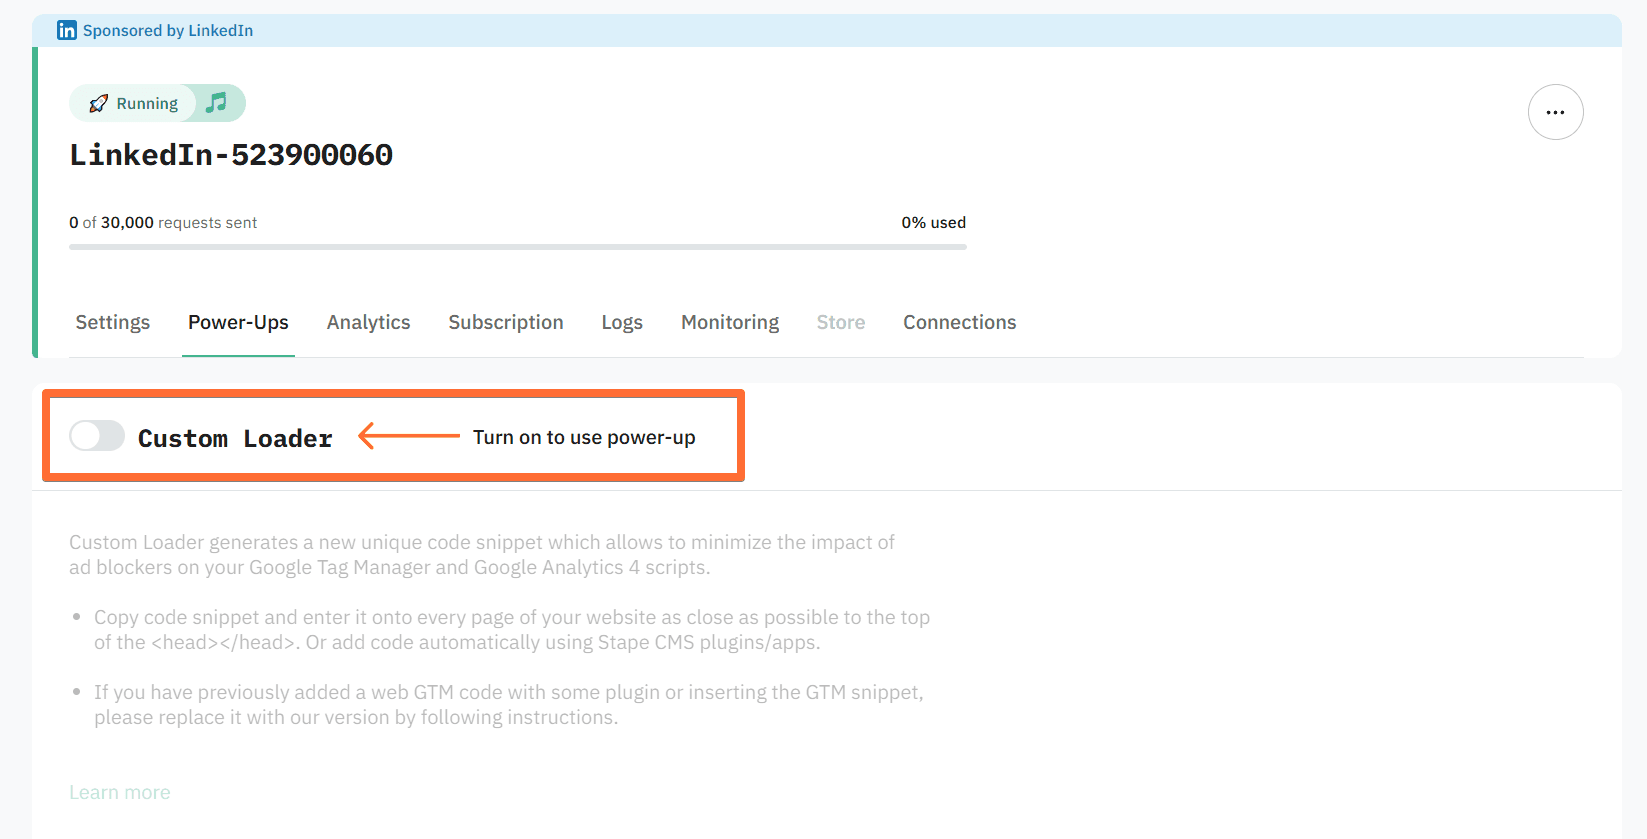Screen dimensions: 1647x839
Task: Click the Running status label
Action: click(x=147, y=103)
